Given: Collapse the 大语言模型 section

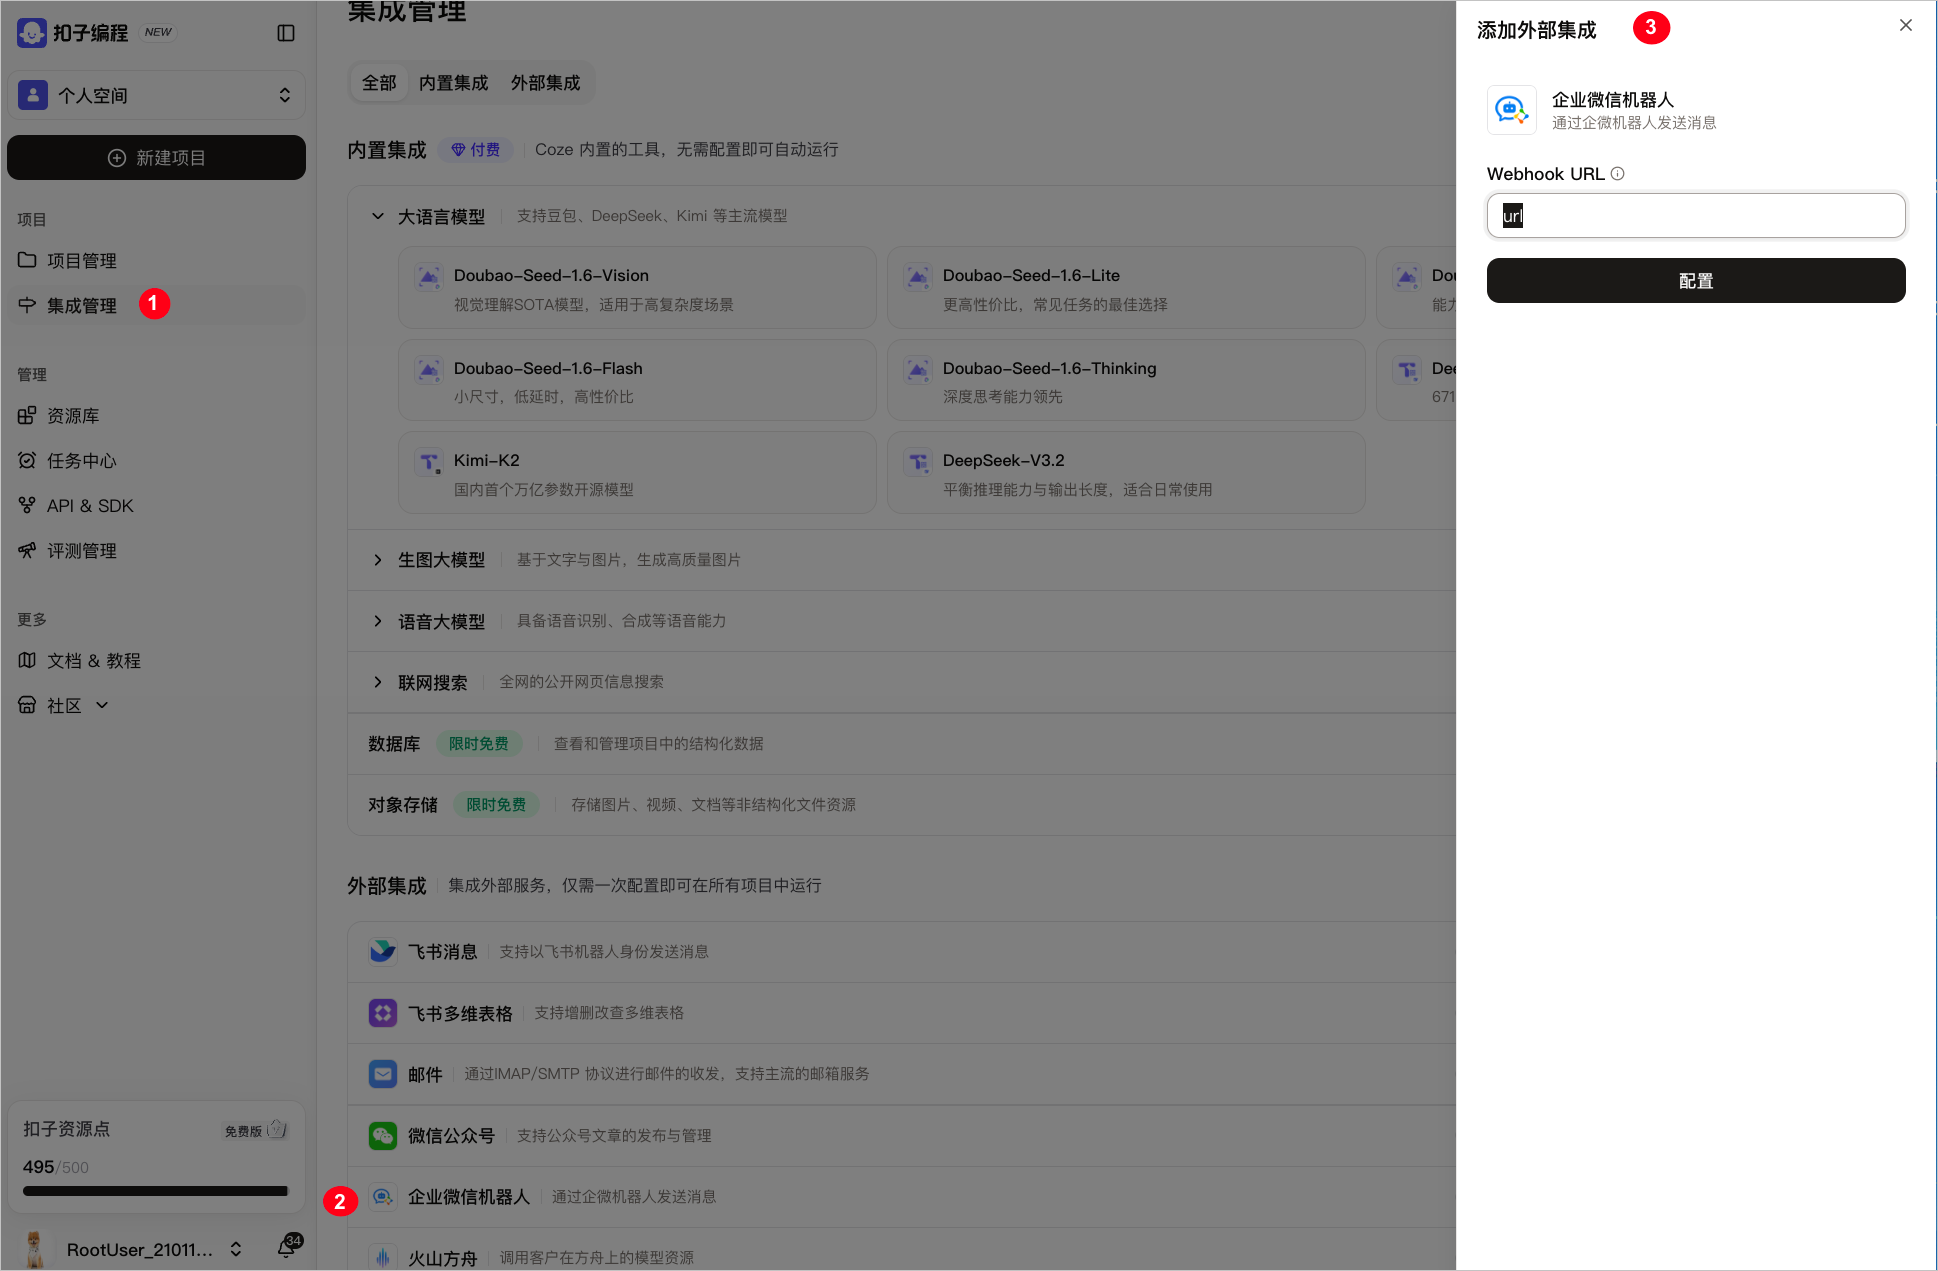Looking at the screenshot, I should (x=378, y=216).
